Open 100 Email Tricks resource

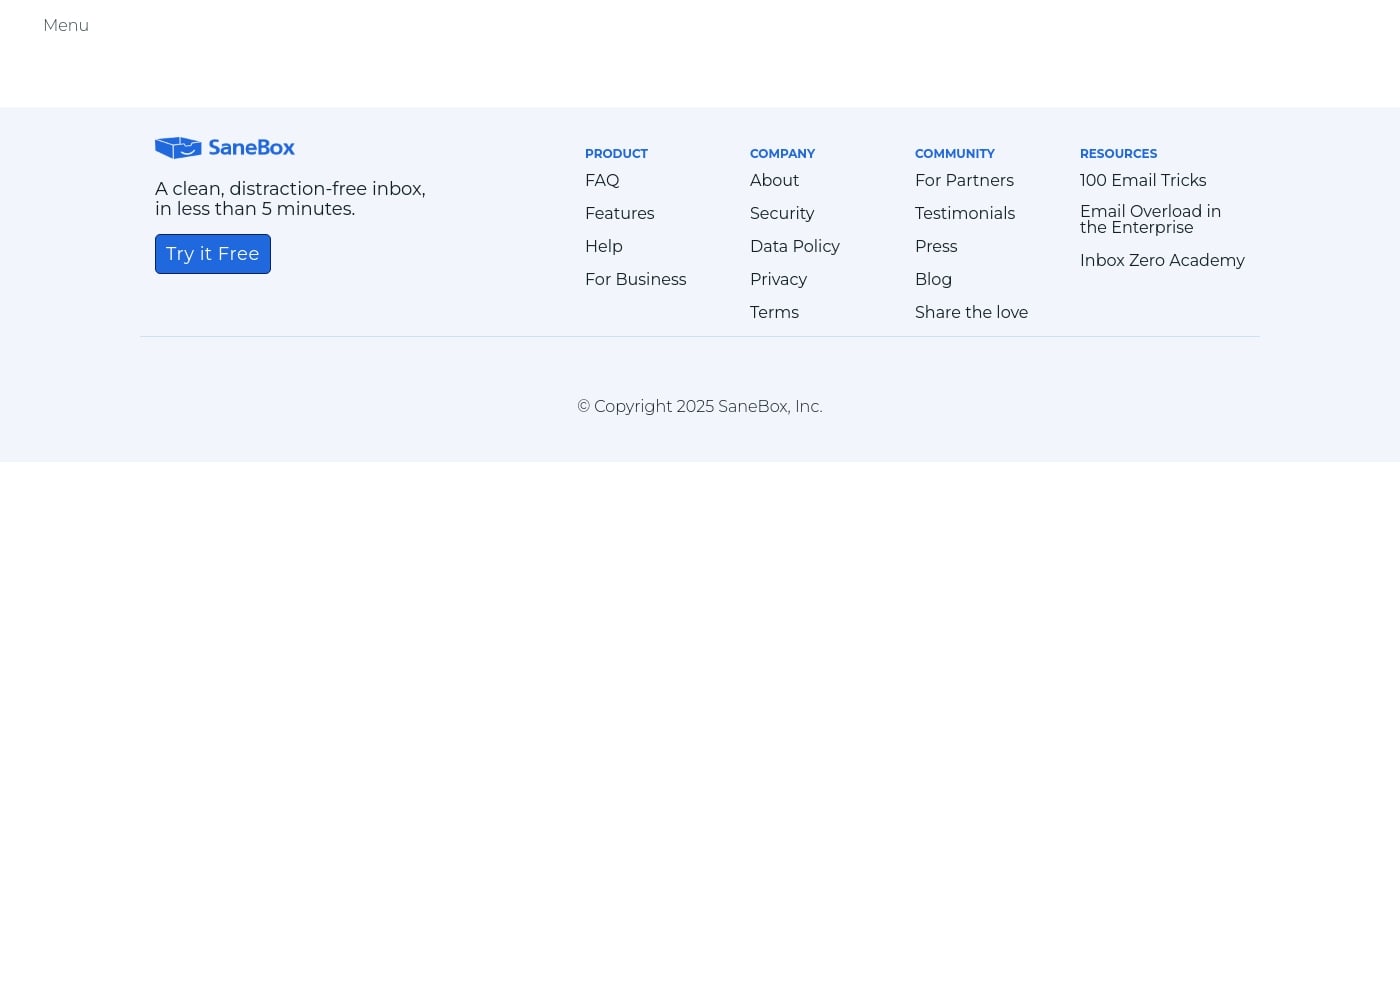tap(1142, 181)
